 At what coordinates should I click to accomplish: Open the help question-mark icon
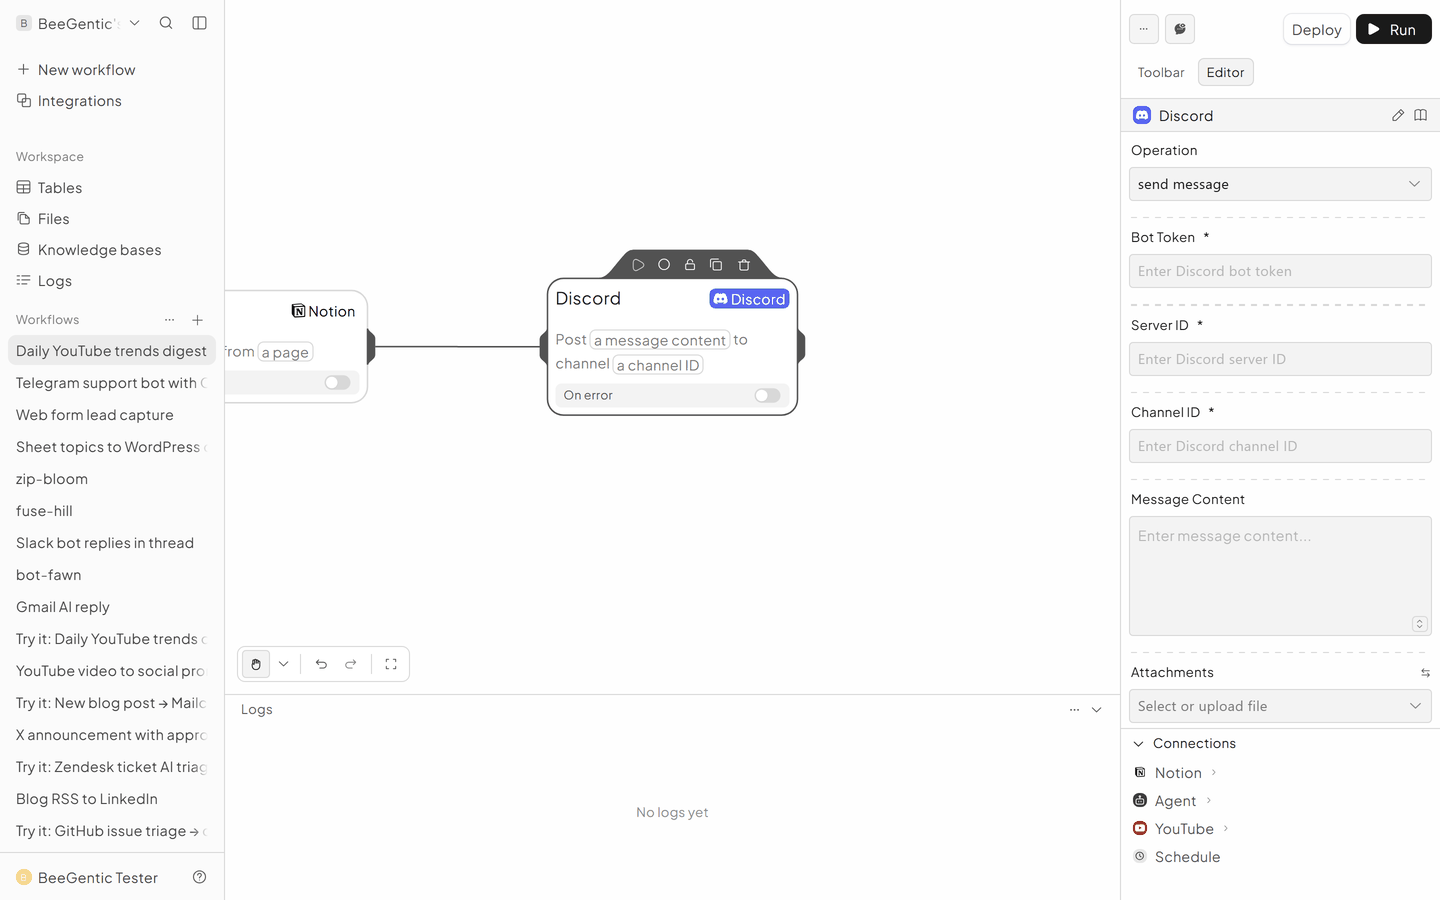[199, 877]
